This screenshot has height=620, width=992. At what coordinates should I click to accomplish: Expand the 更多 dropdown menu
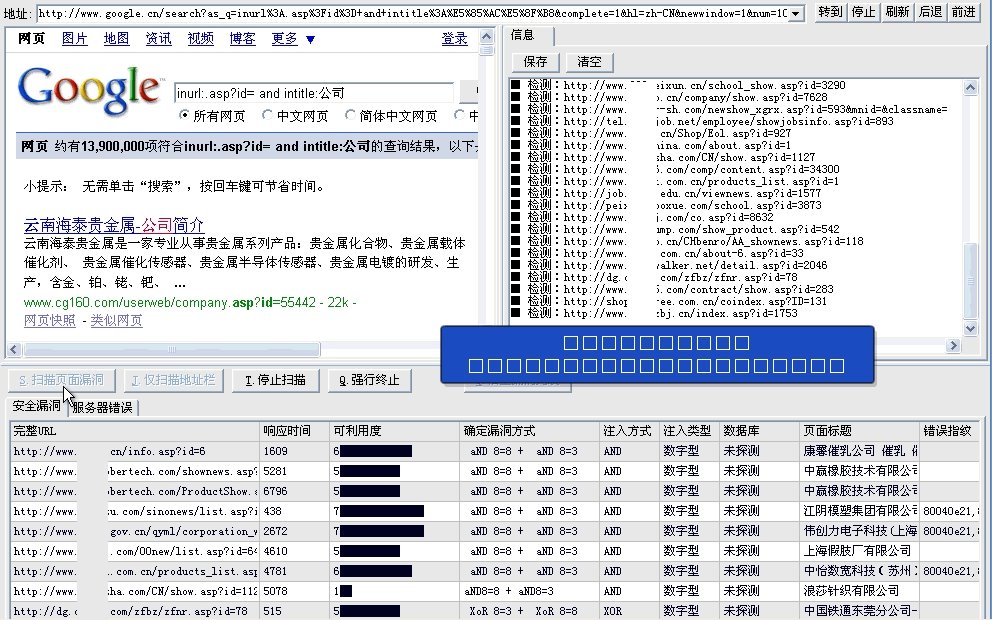pyautogui.click(x=292, y=39)
